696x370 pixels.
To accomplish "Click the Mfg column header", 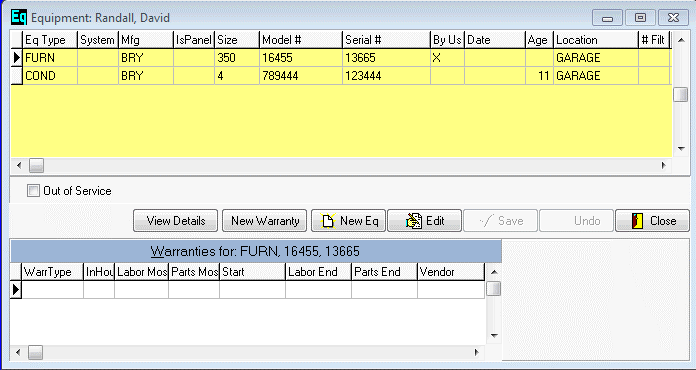I will 146,40.
